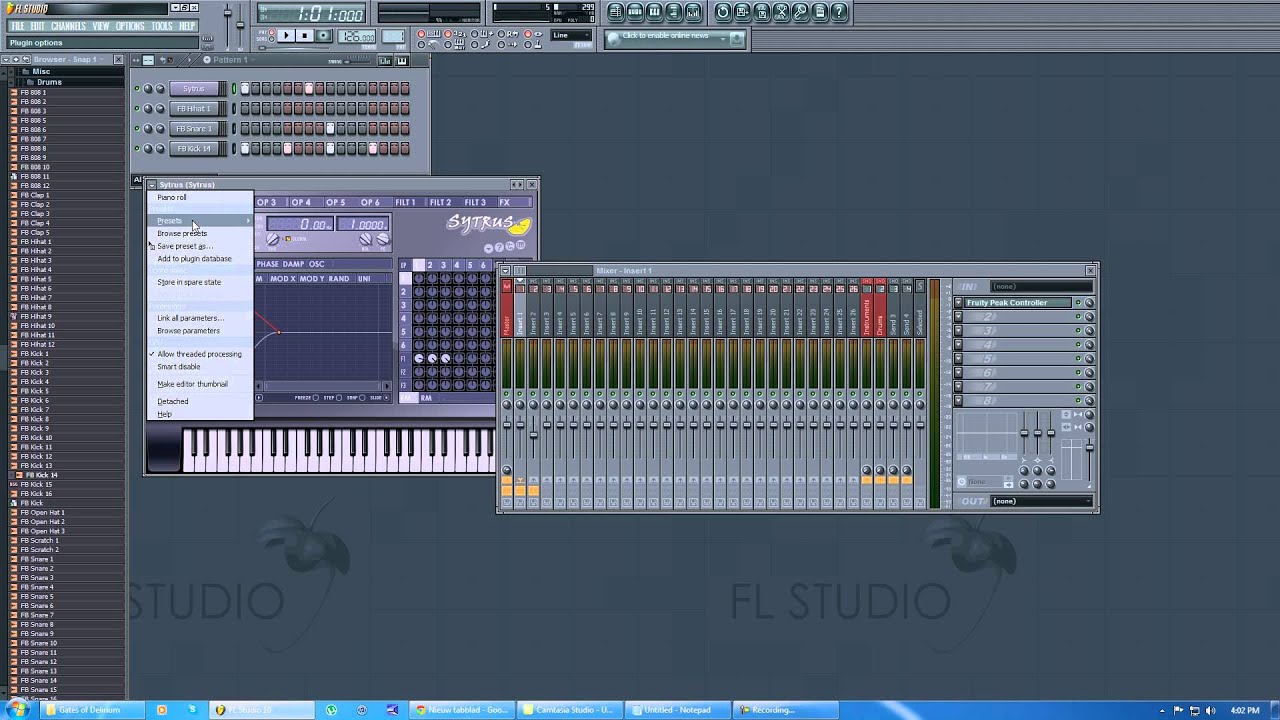The image size is (1280, 720).
Task: Open Gates of Delirium taskbar item
Action: tap(91, 710)
